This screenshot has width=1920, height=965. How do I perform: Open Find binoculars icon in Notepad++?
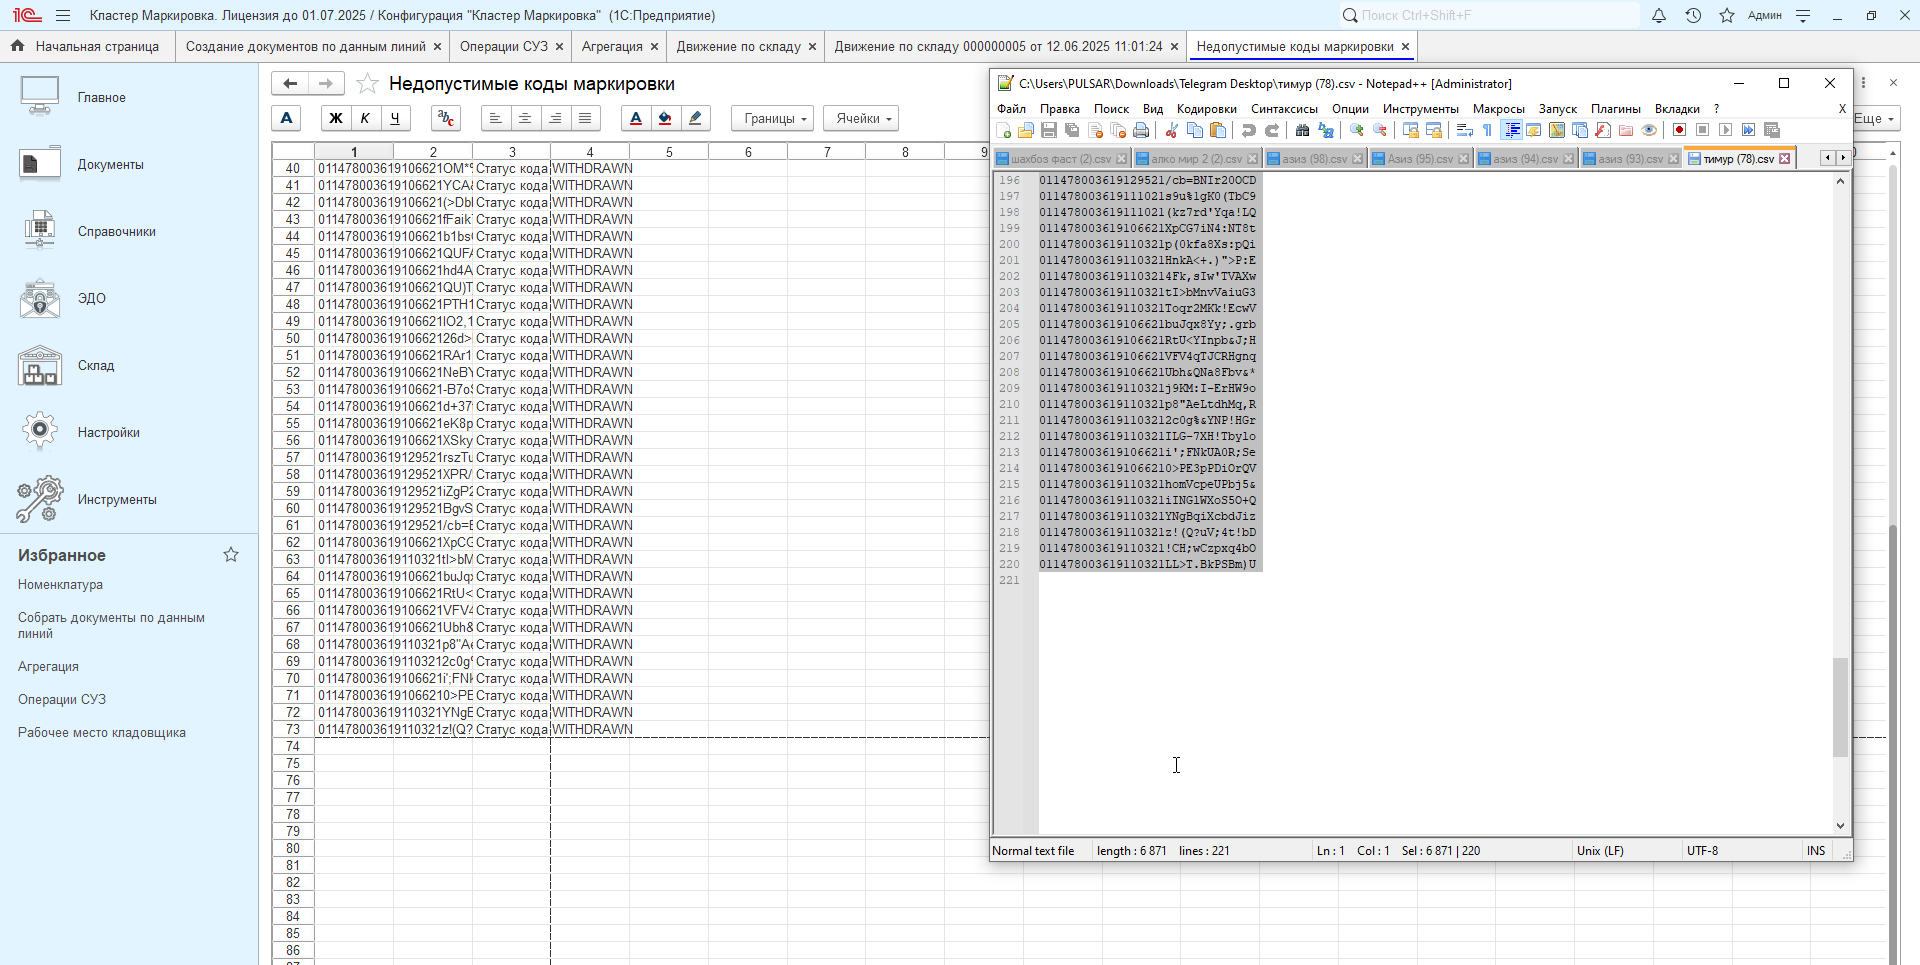click(x=1302, y=130)
